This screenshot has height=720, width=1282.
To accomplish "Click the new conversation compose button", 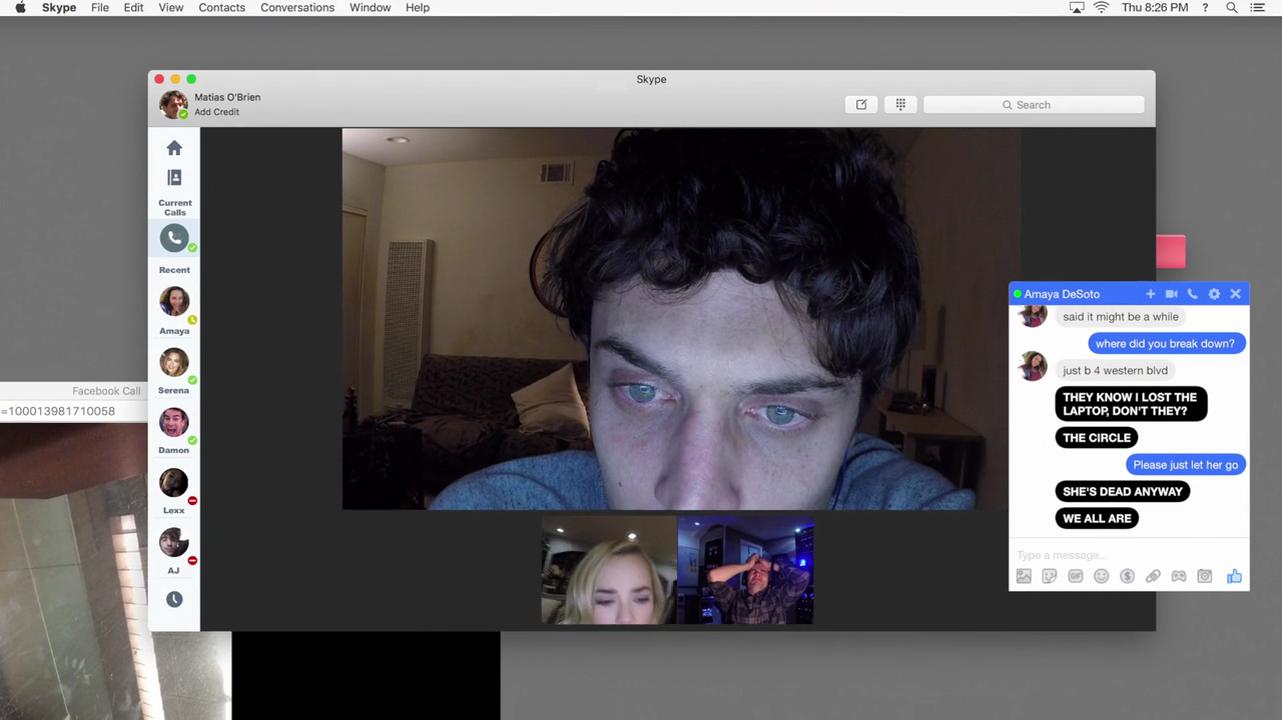I will [x=861, y=105].
